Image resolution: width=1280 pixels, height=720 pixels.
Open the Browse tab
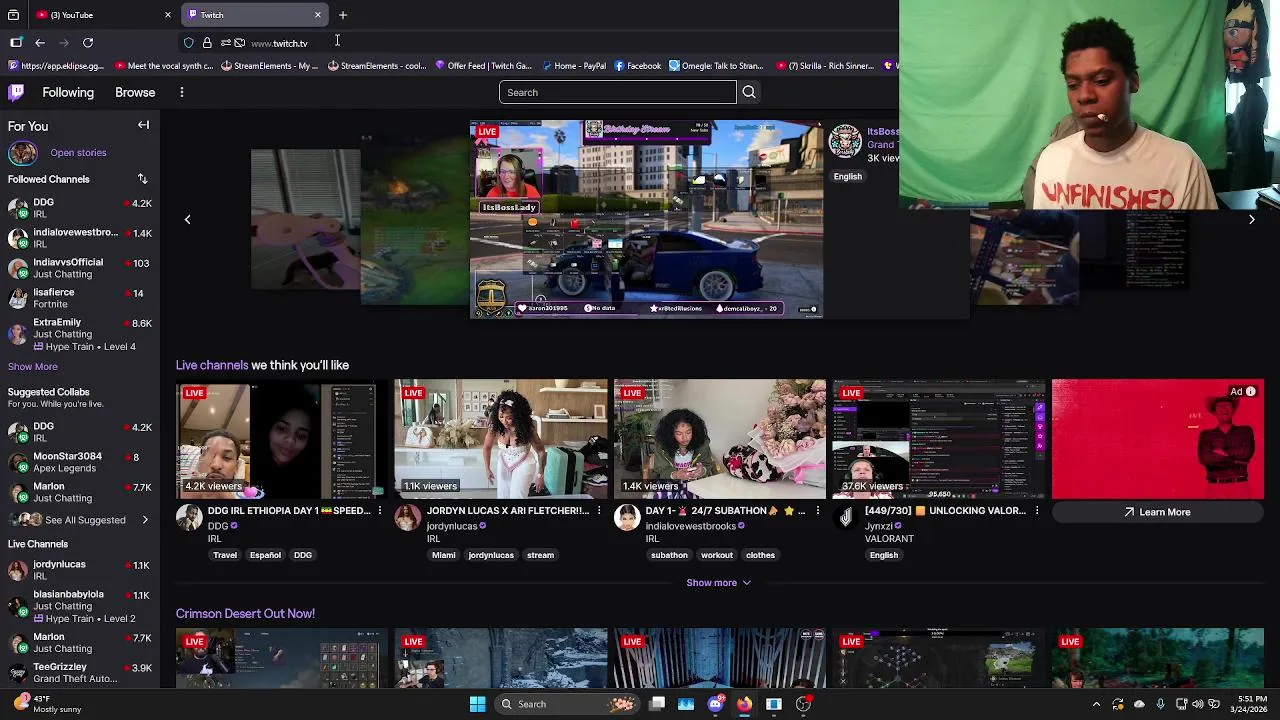tap(135, 92)
